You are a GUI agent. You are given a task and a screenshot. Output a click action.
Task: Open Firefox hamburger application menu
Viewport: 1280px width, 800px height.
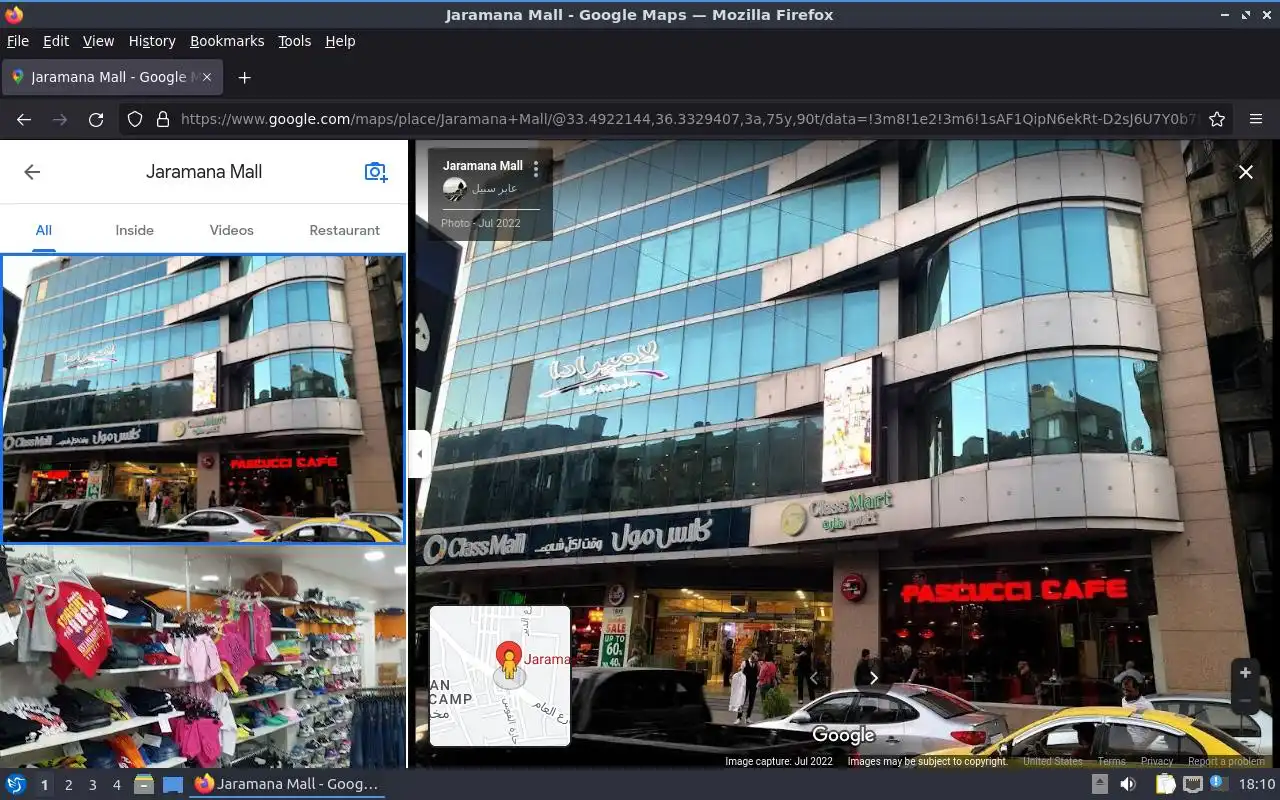(x=1256, y=119)
